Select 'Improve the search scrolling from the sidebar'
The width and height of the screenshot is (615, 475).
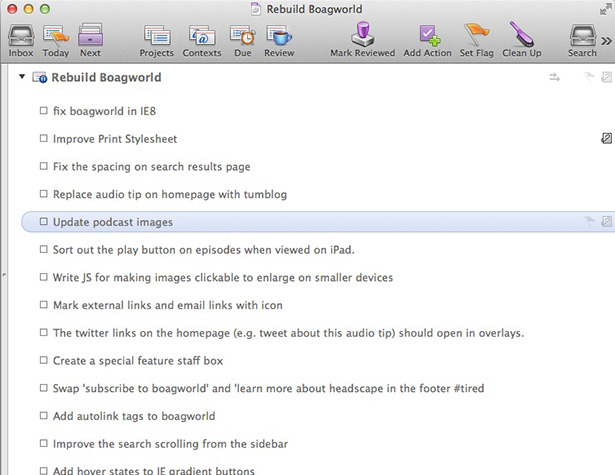click(170, 444)
